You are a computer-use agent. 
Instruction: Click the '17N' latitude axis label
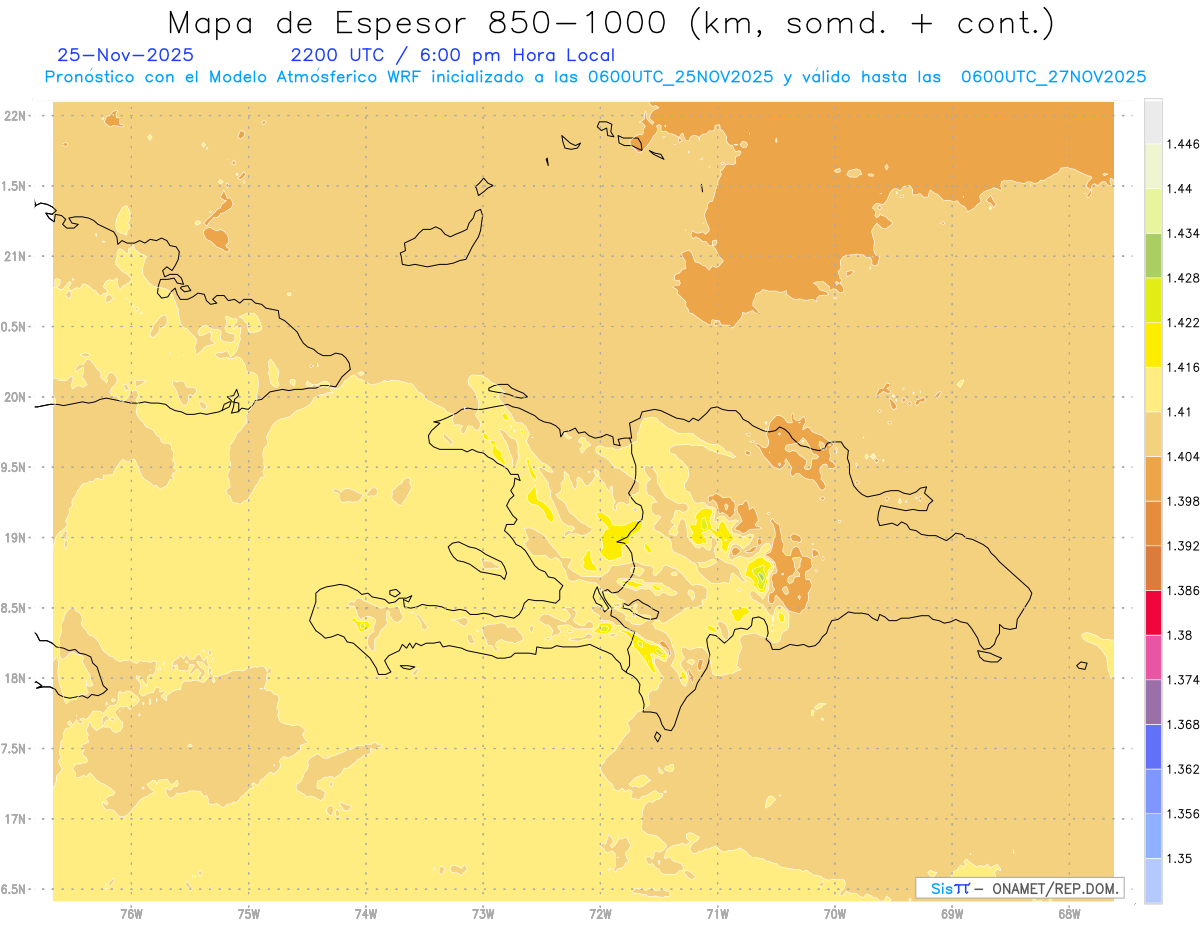[15, 819]
